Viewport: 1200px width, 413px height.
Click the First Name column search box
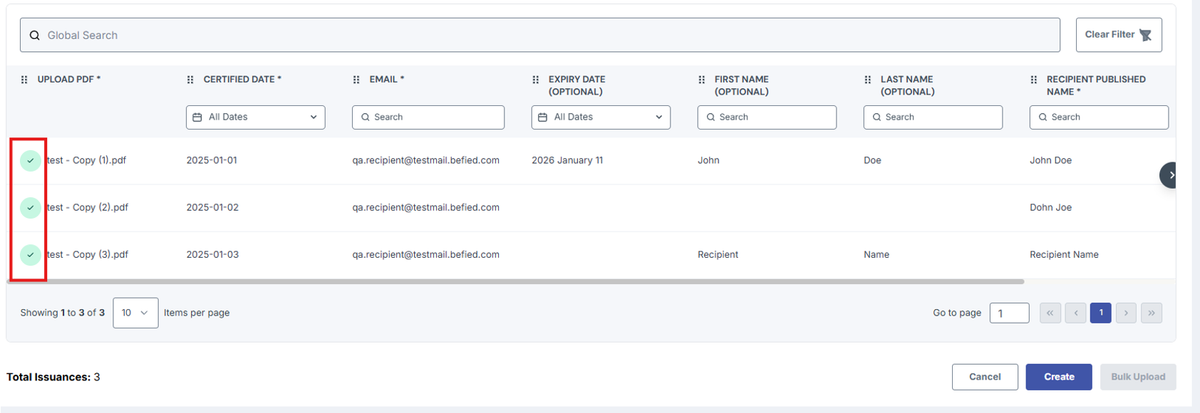[x=767, y=117]
